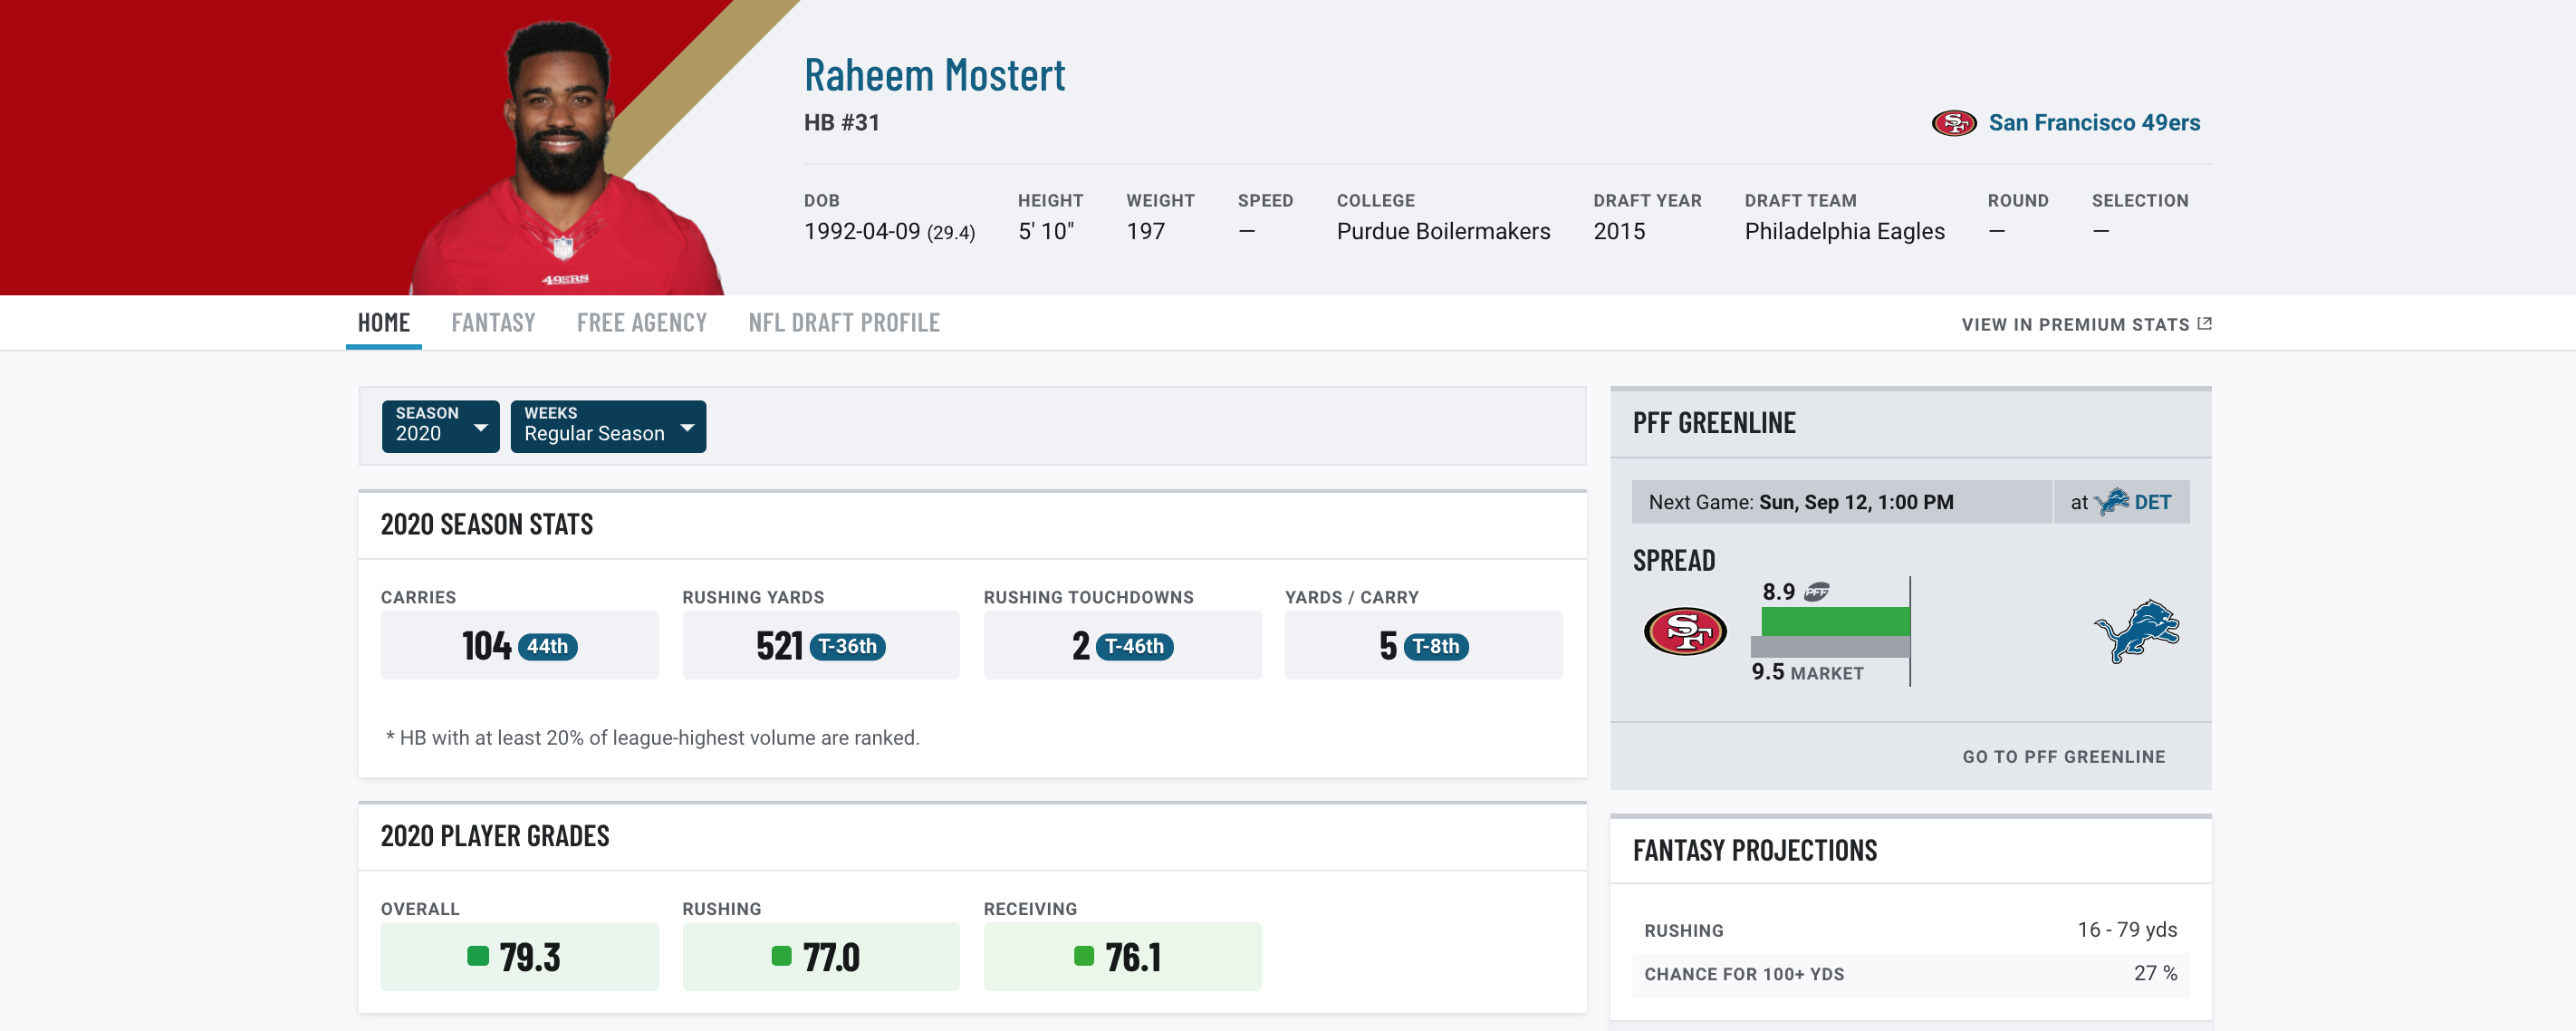Click the Detroit Lions icon beside DET
2576x1031 pixels.
click(2111, 502)
